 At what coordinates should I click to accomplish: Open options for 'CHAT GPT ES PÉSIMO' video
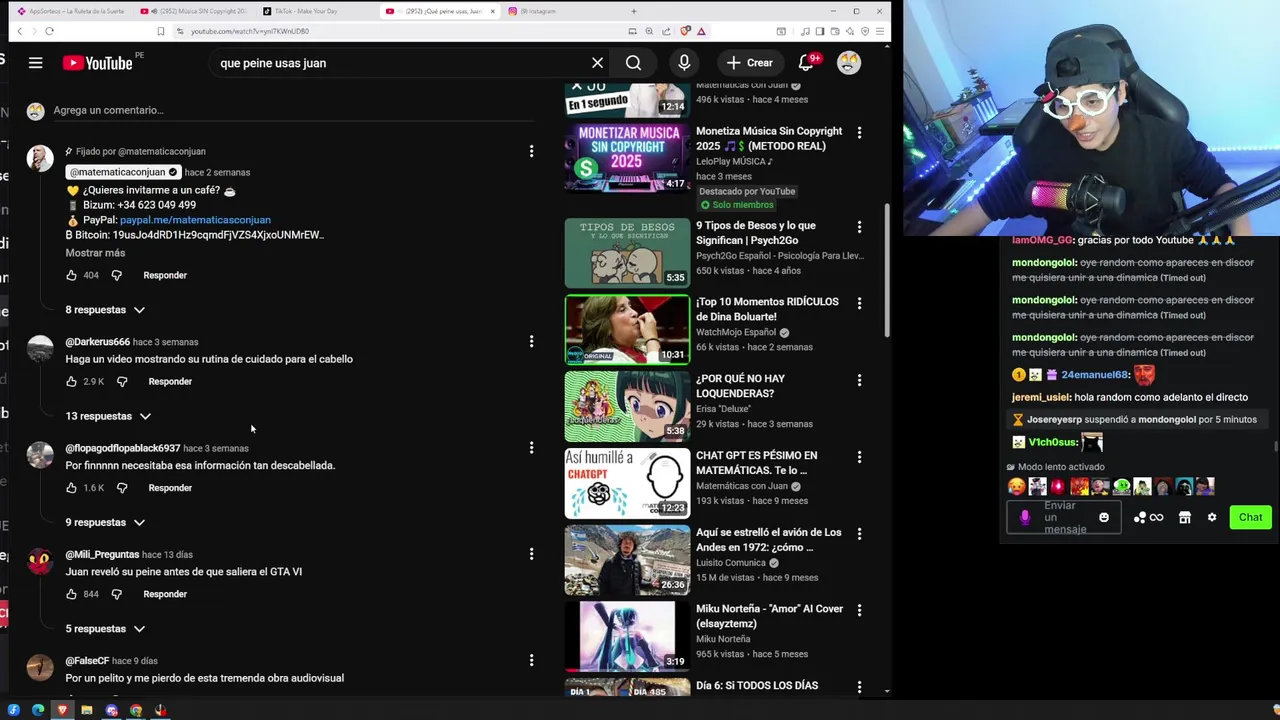859,457
